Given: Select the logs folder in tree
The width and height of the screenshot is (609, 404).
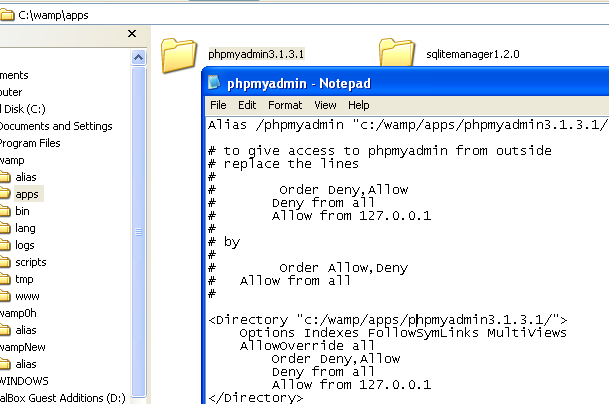Looking at the screenshot, I should [x=25, y=245].
